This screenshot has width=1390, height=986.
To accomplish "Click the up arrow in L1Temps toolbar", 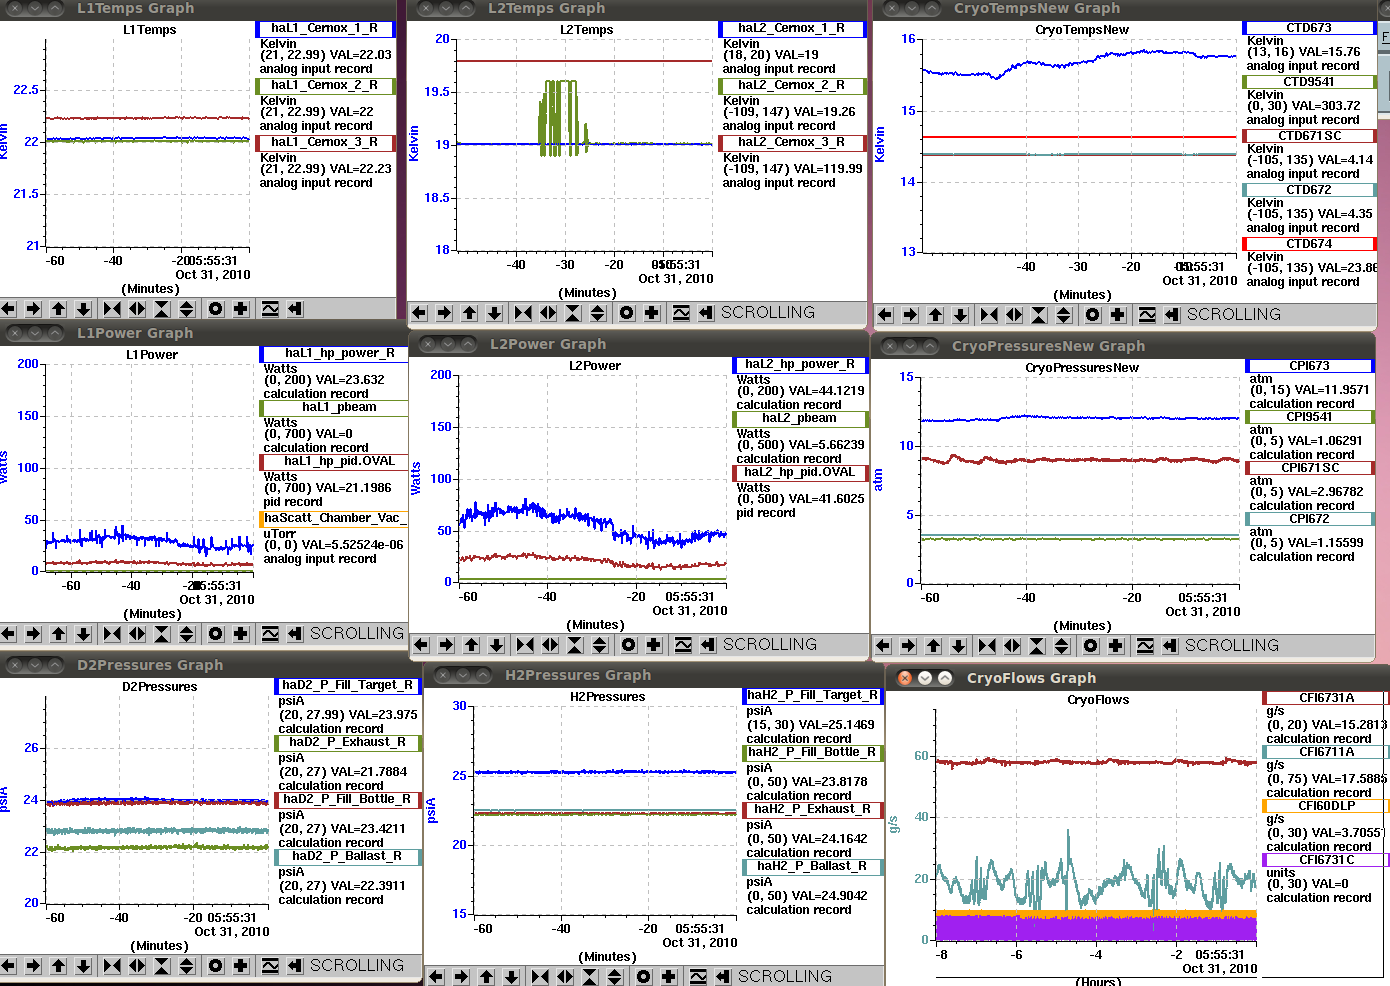I will point(58,309).
